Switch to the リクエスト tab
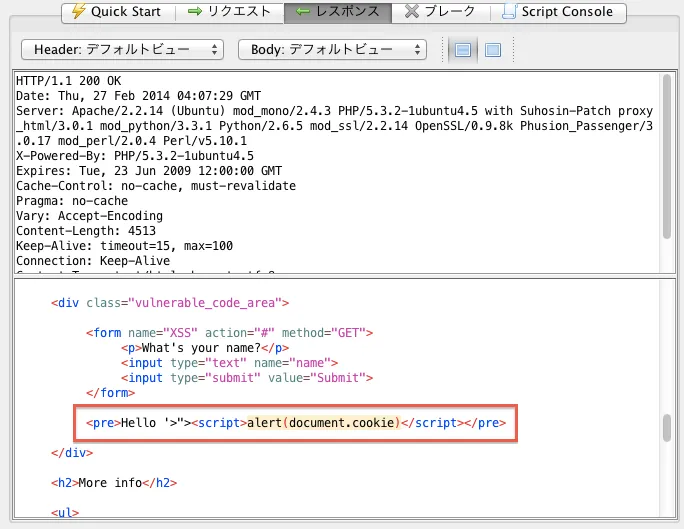684x529 pixels. (229, 12)
